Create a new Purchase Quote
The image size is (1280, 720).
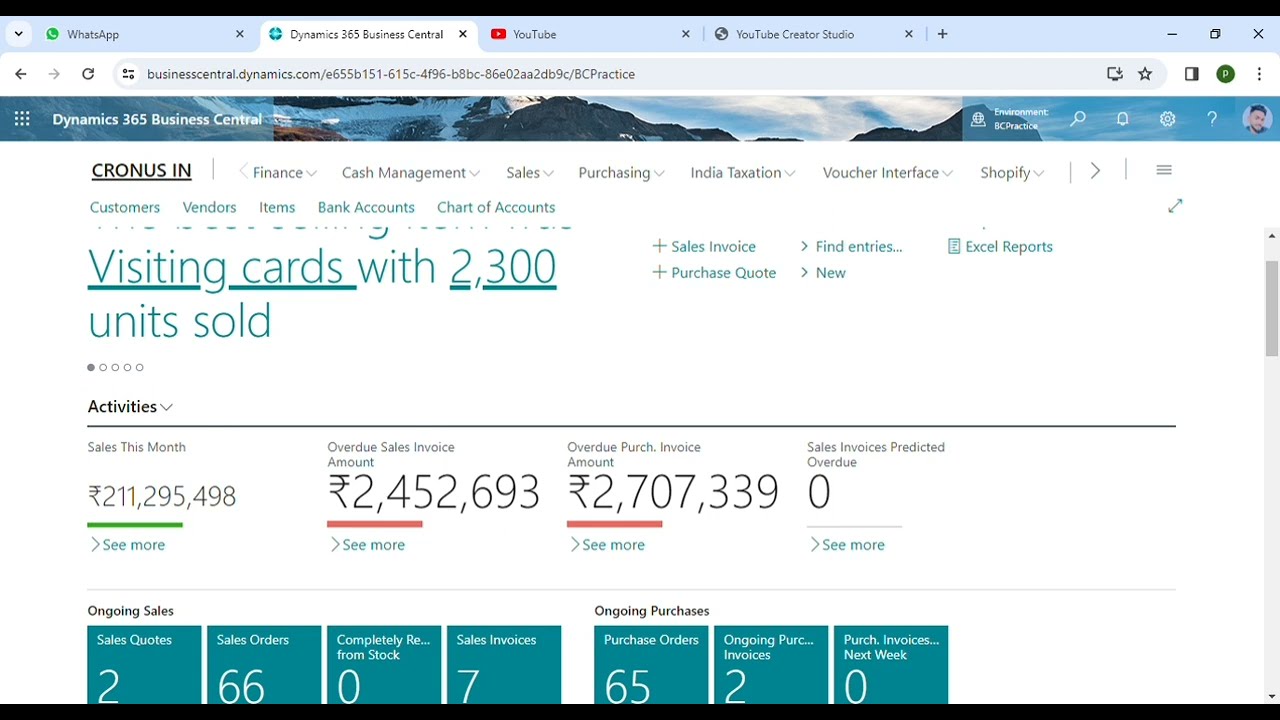(714, 272)
